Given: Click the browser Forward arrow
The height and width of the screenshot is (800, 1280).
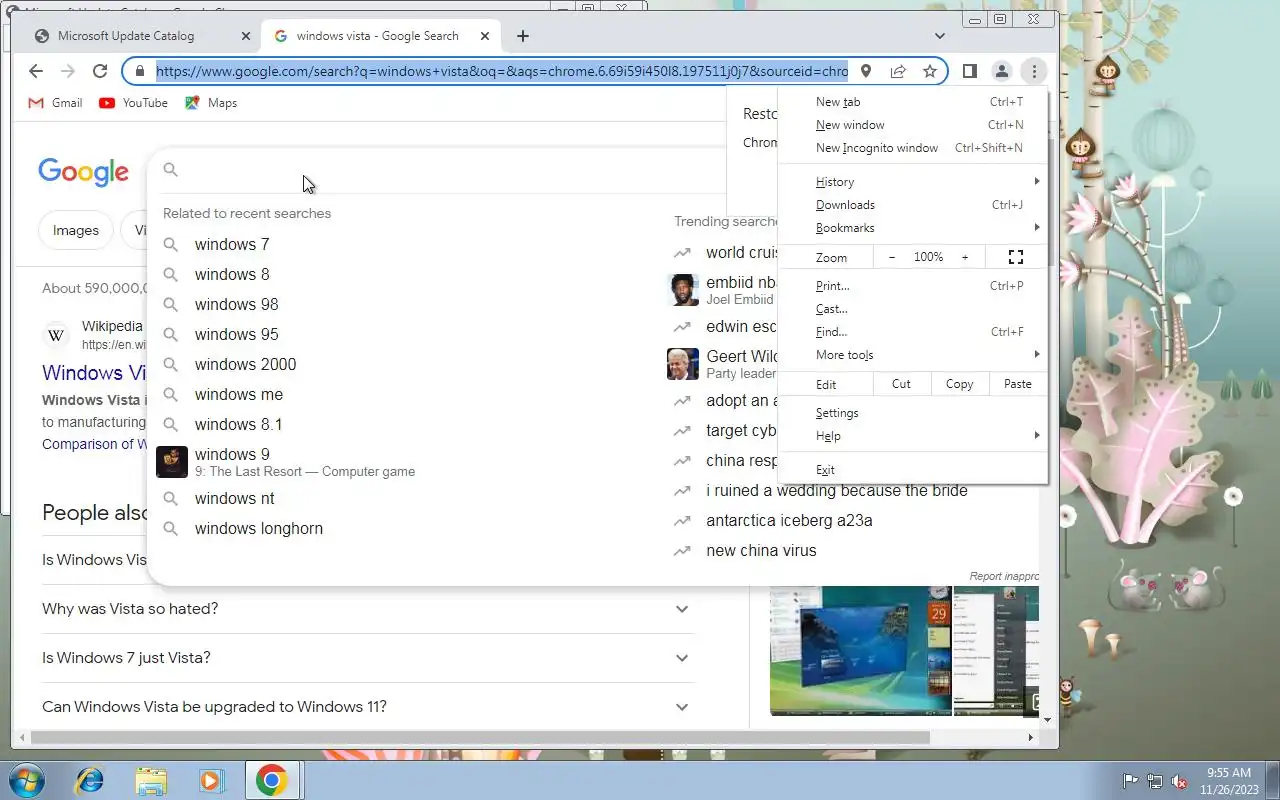Looking at the screenshot, I should pos(68,71).
